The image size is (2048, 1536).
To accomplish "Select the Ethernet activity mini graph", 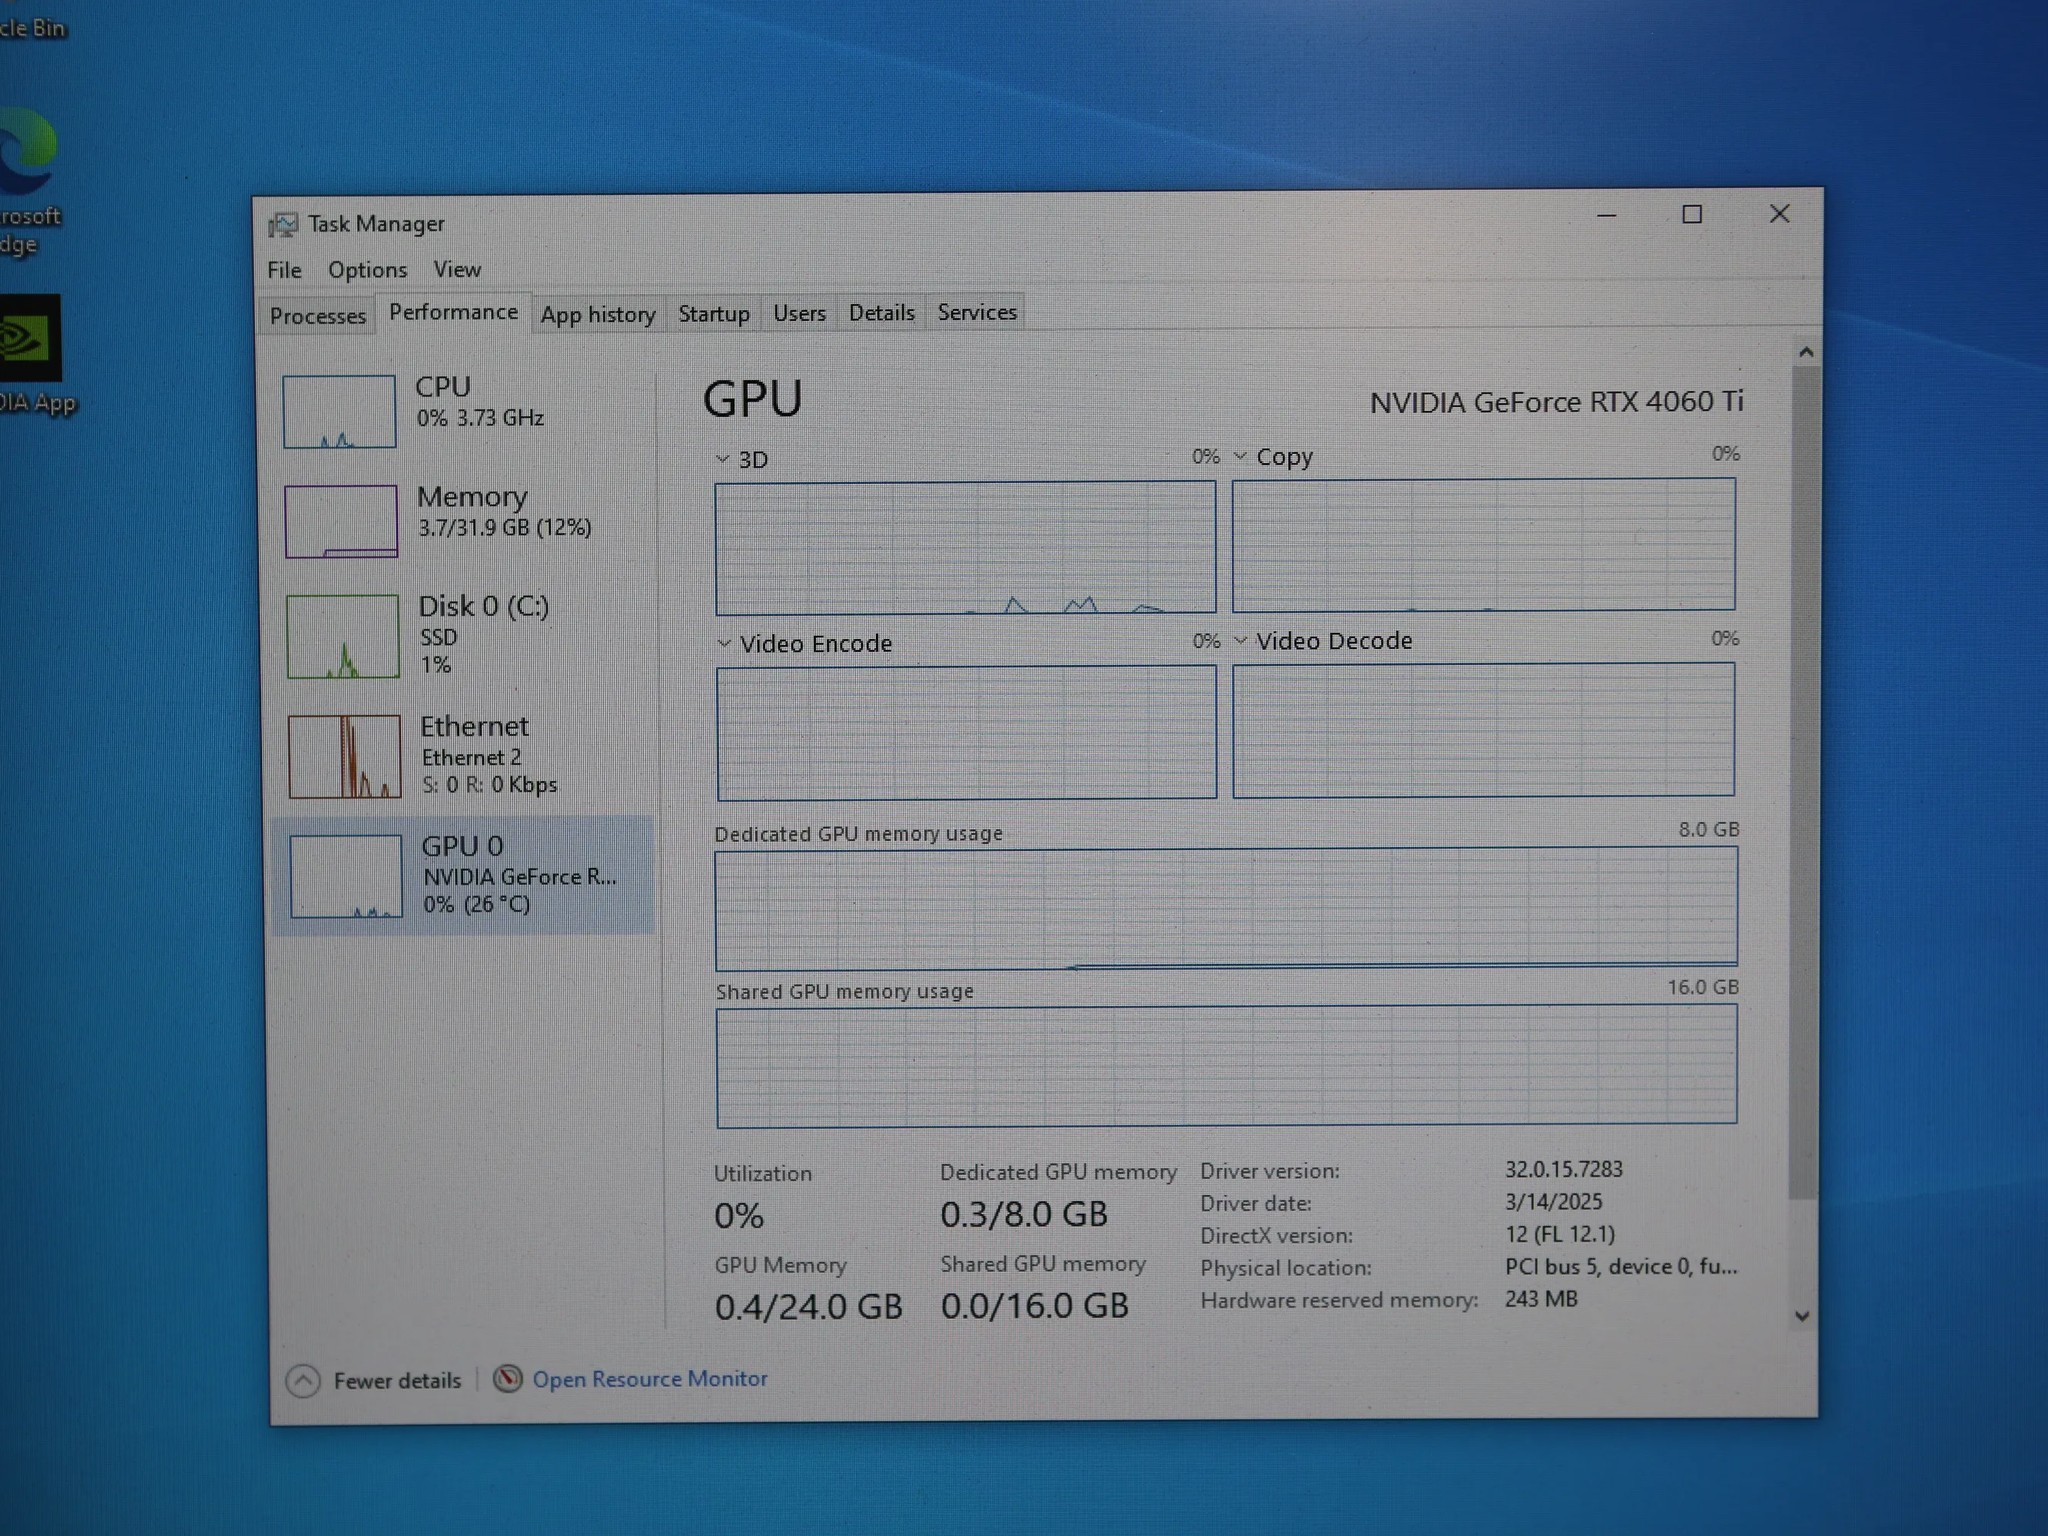I will pyautogui.click(x=345, y=756).
